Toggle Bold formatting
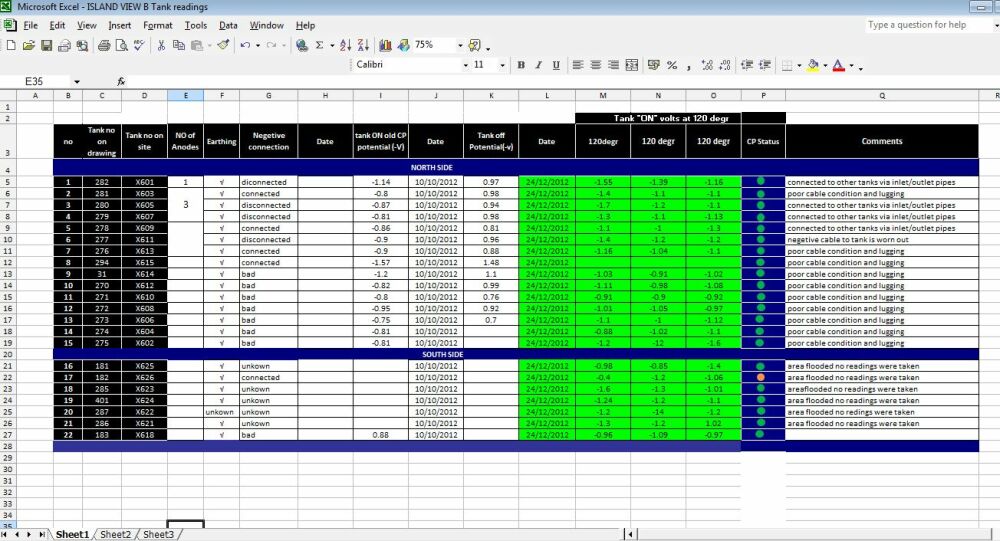The height and width of the screenshot is (541, 1000). pos(521,65)
